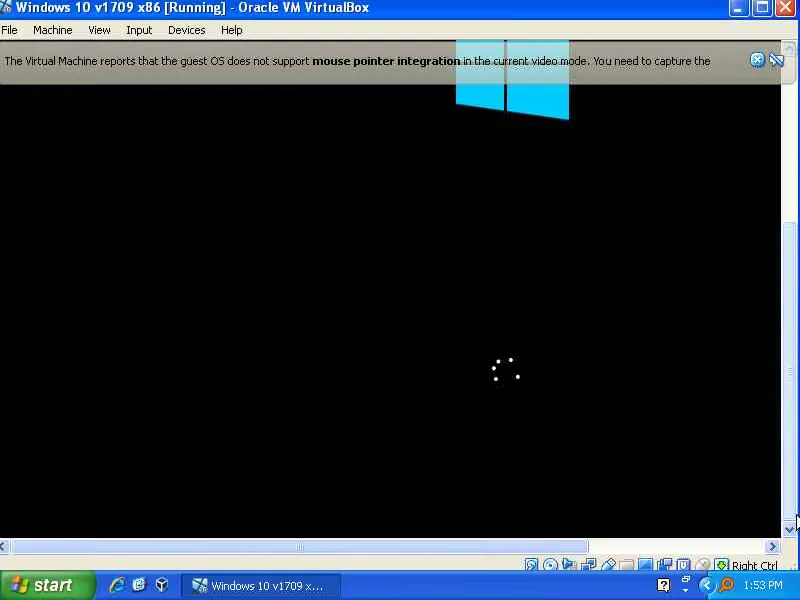Image resolution: width=800 pixels, height=600 pixels.
Task: Open the Windows XP Start menu
Action: coord(47,585)
